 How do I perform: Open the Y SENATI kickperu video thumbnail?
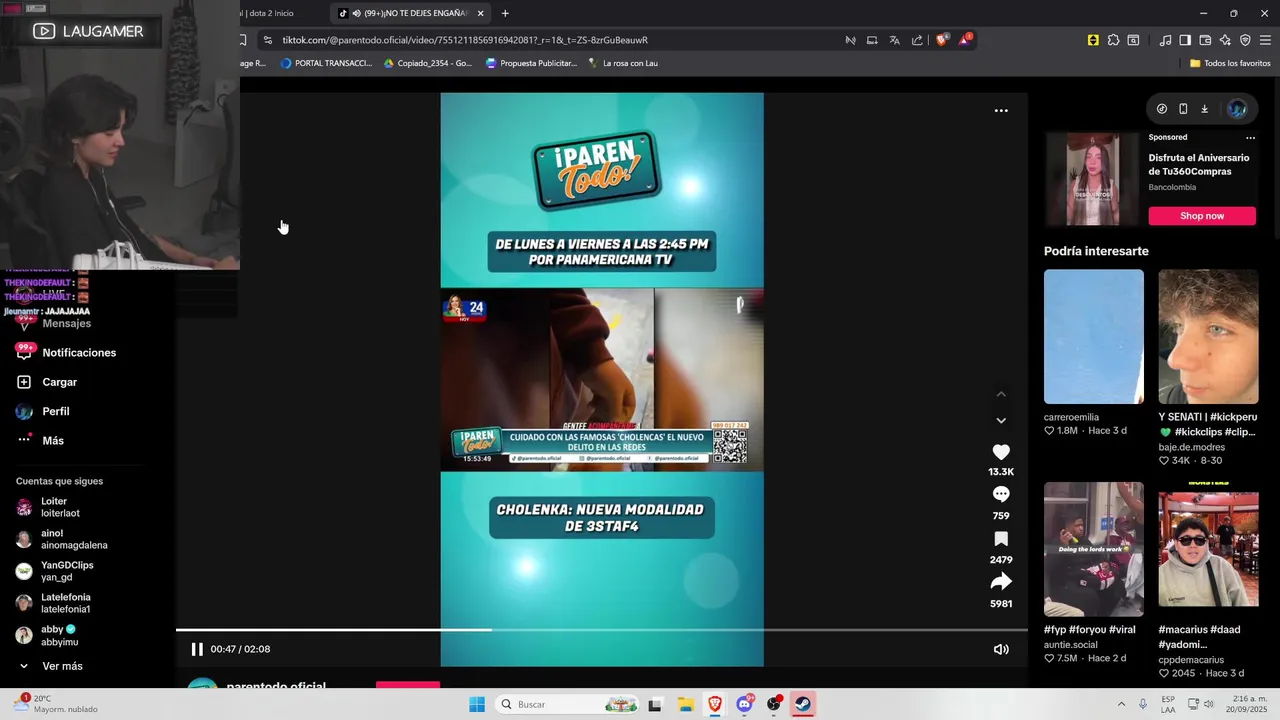(1208, 336)
